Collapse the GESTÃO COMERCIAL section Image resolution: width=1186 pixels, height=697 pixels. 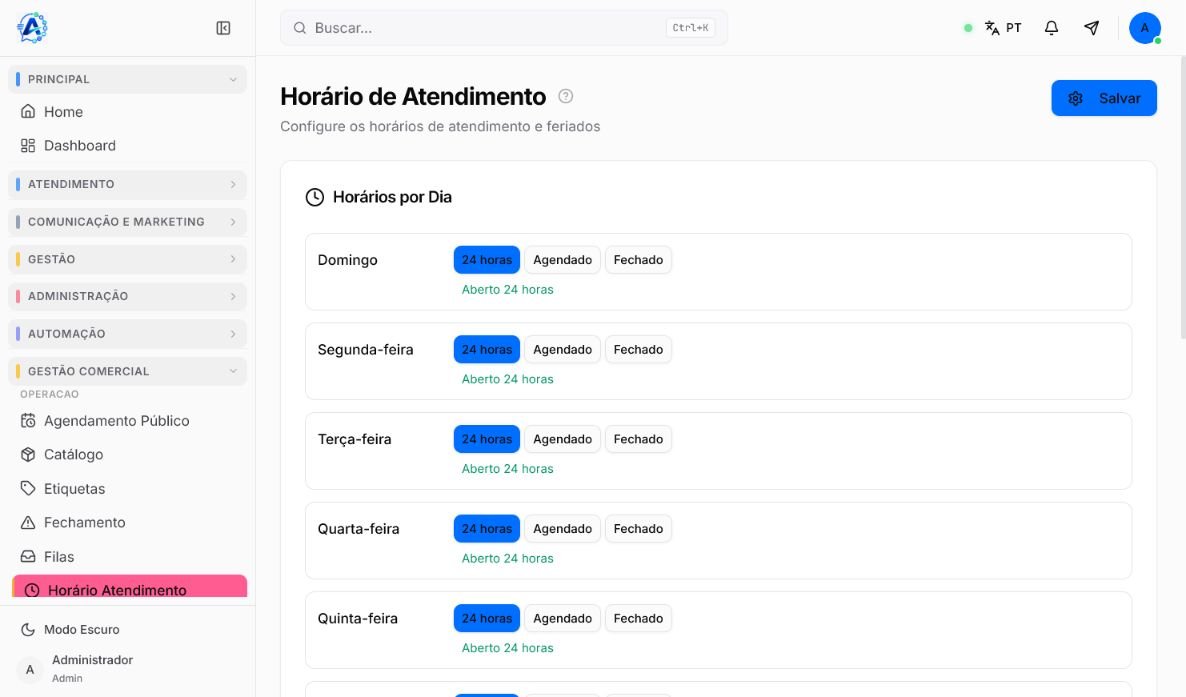coord(127,372)
